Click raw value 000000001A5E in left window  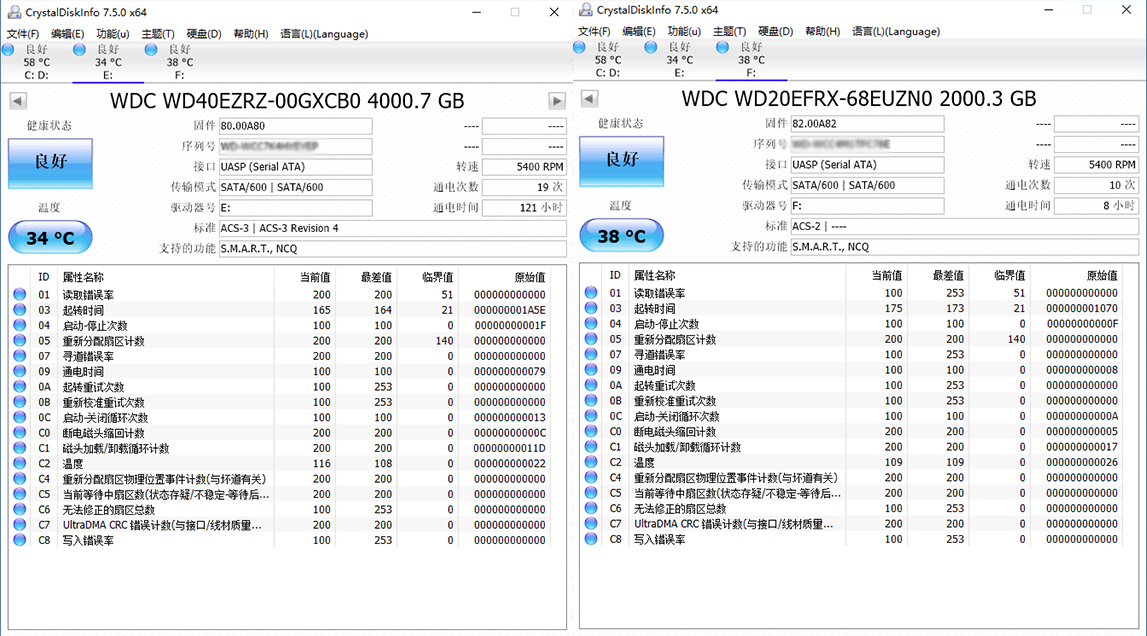click(x=509, y=310)
